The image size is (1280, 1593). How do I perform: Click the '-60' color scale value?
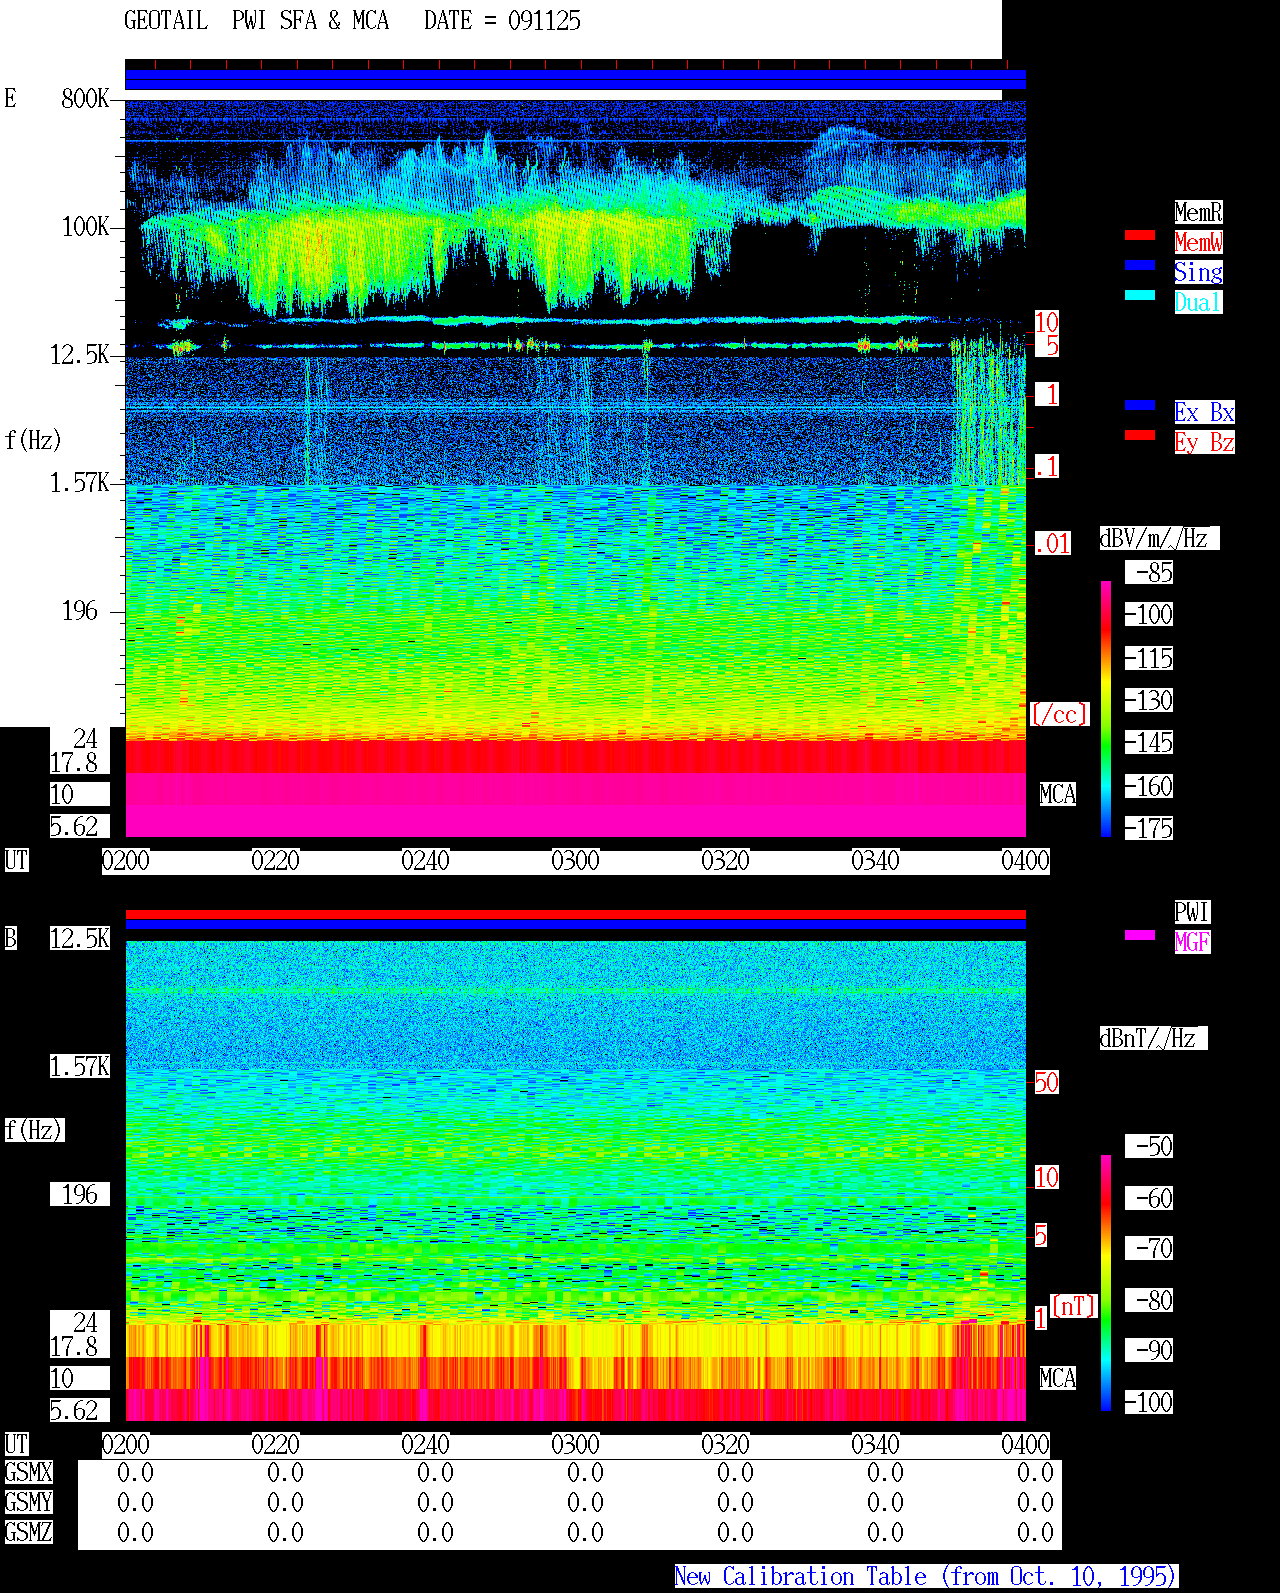[x=1149, y=1198]
